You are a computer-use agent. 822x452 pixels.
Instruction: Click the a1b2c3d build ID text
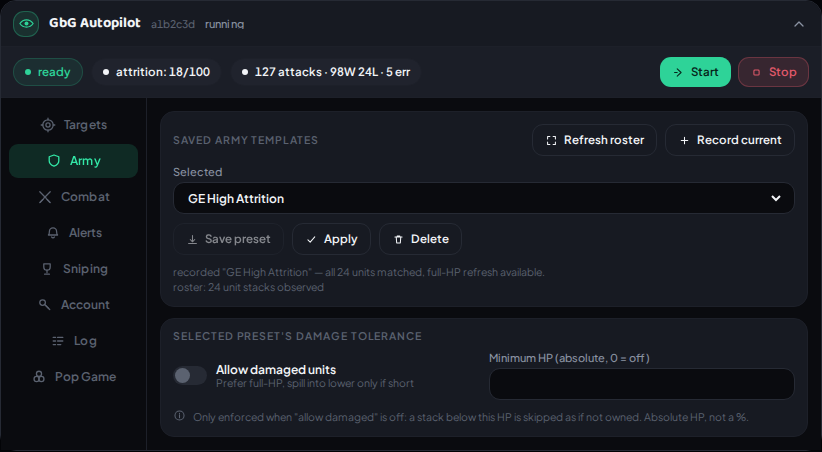(x=173, y=25)
